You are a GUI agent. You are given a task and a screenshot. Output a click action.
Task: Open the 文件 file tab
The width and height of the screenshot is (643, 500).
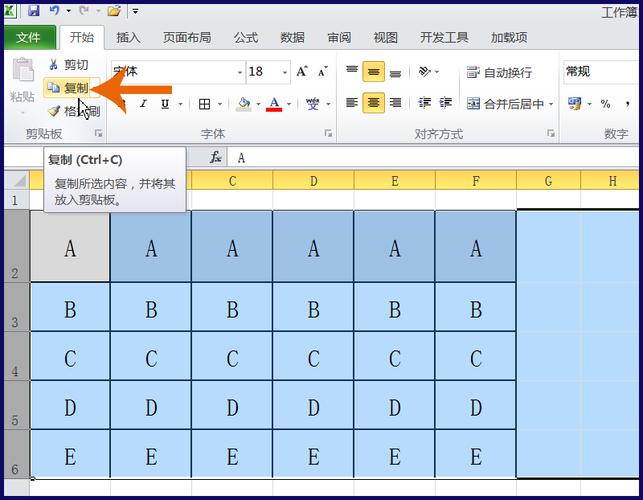pyautogui.click(x=29, y=38)
